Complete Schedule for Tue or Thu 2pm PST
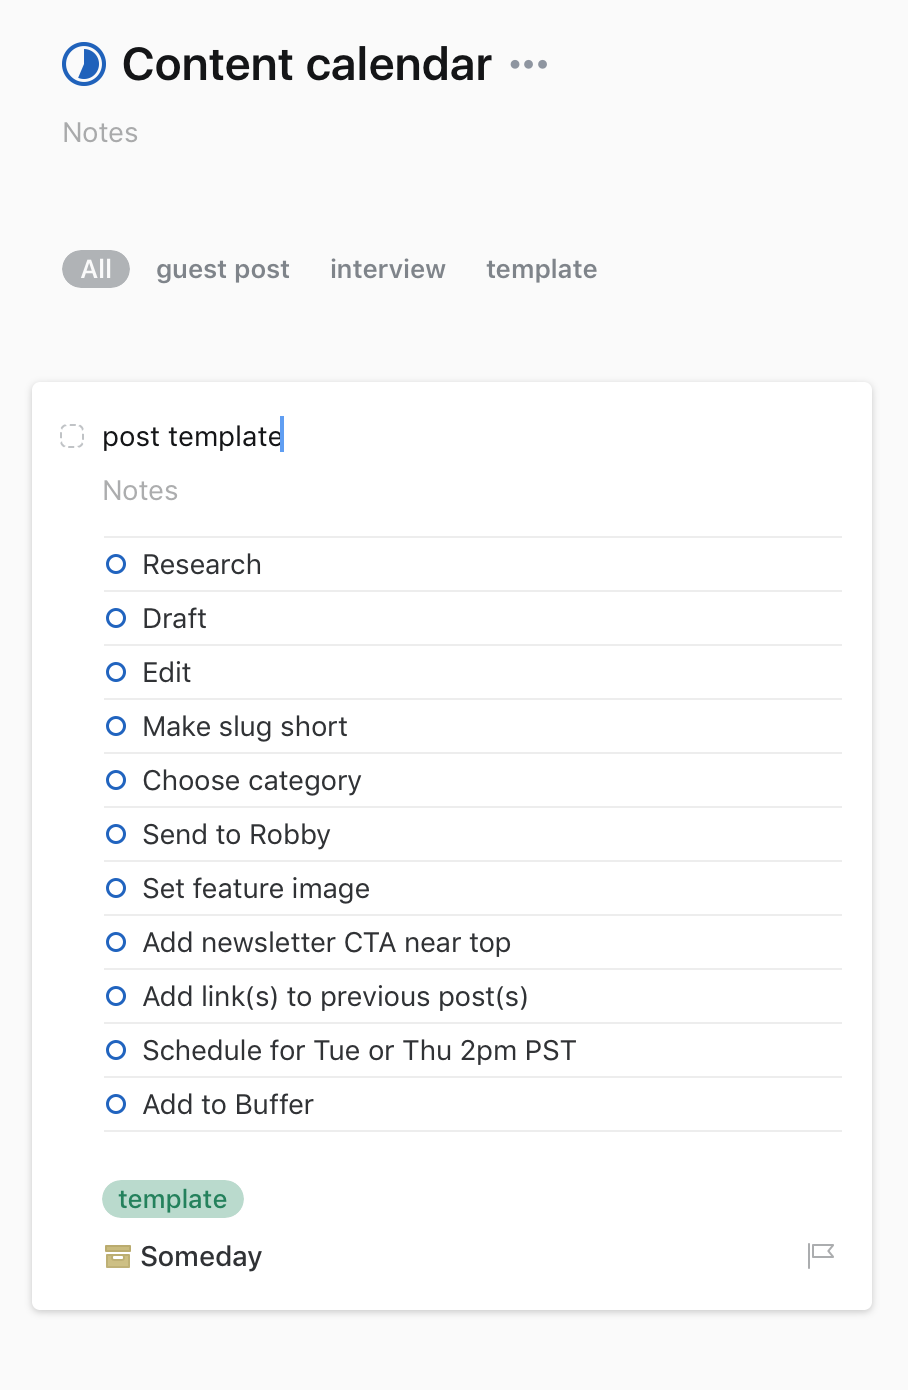The height and width of the screenshot is (1390, 908). click(x=116, y=1050)
